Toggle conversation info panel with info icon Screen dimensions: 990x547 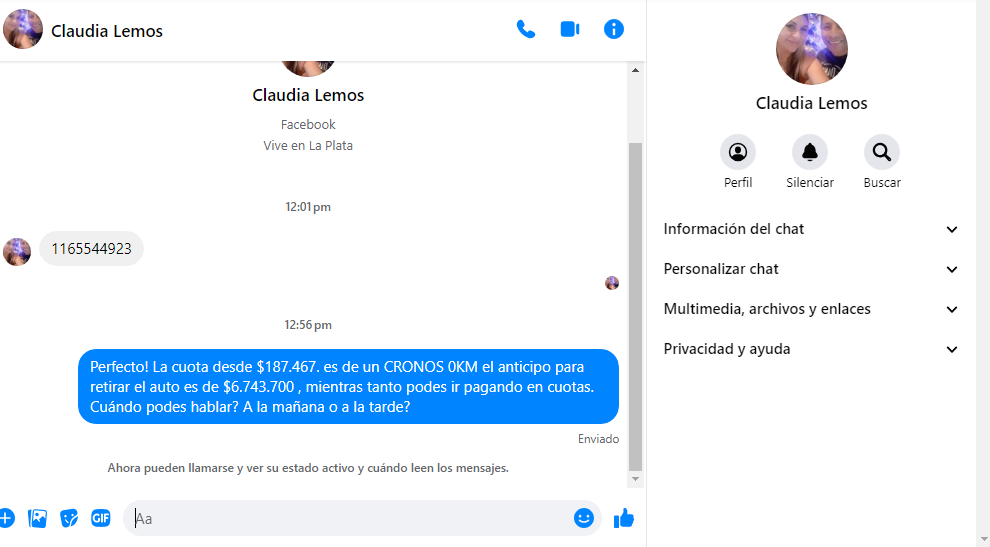coord(614,29)
